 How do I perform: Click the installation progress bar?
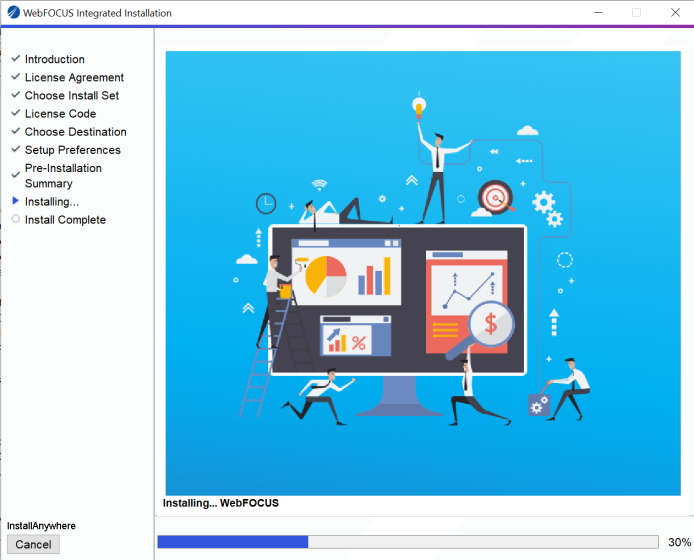click(408, 542)
